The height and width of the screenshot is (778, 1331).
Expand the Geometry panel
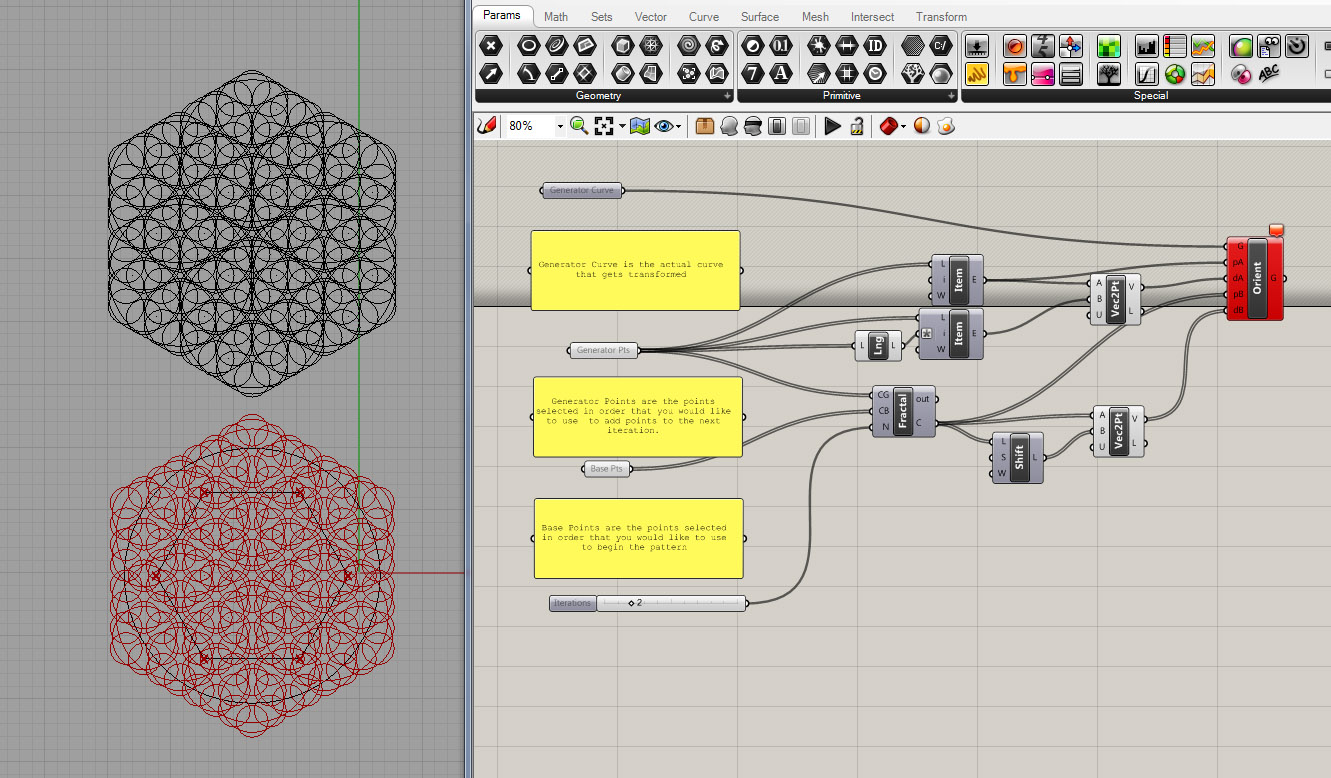click(x=727, y=96)
